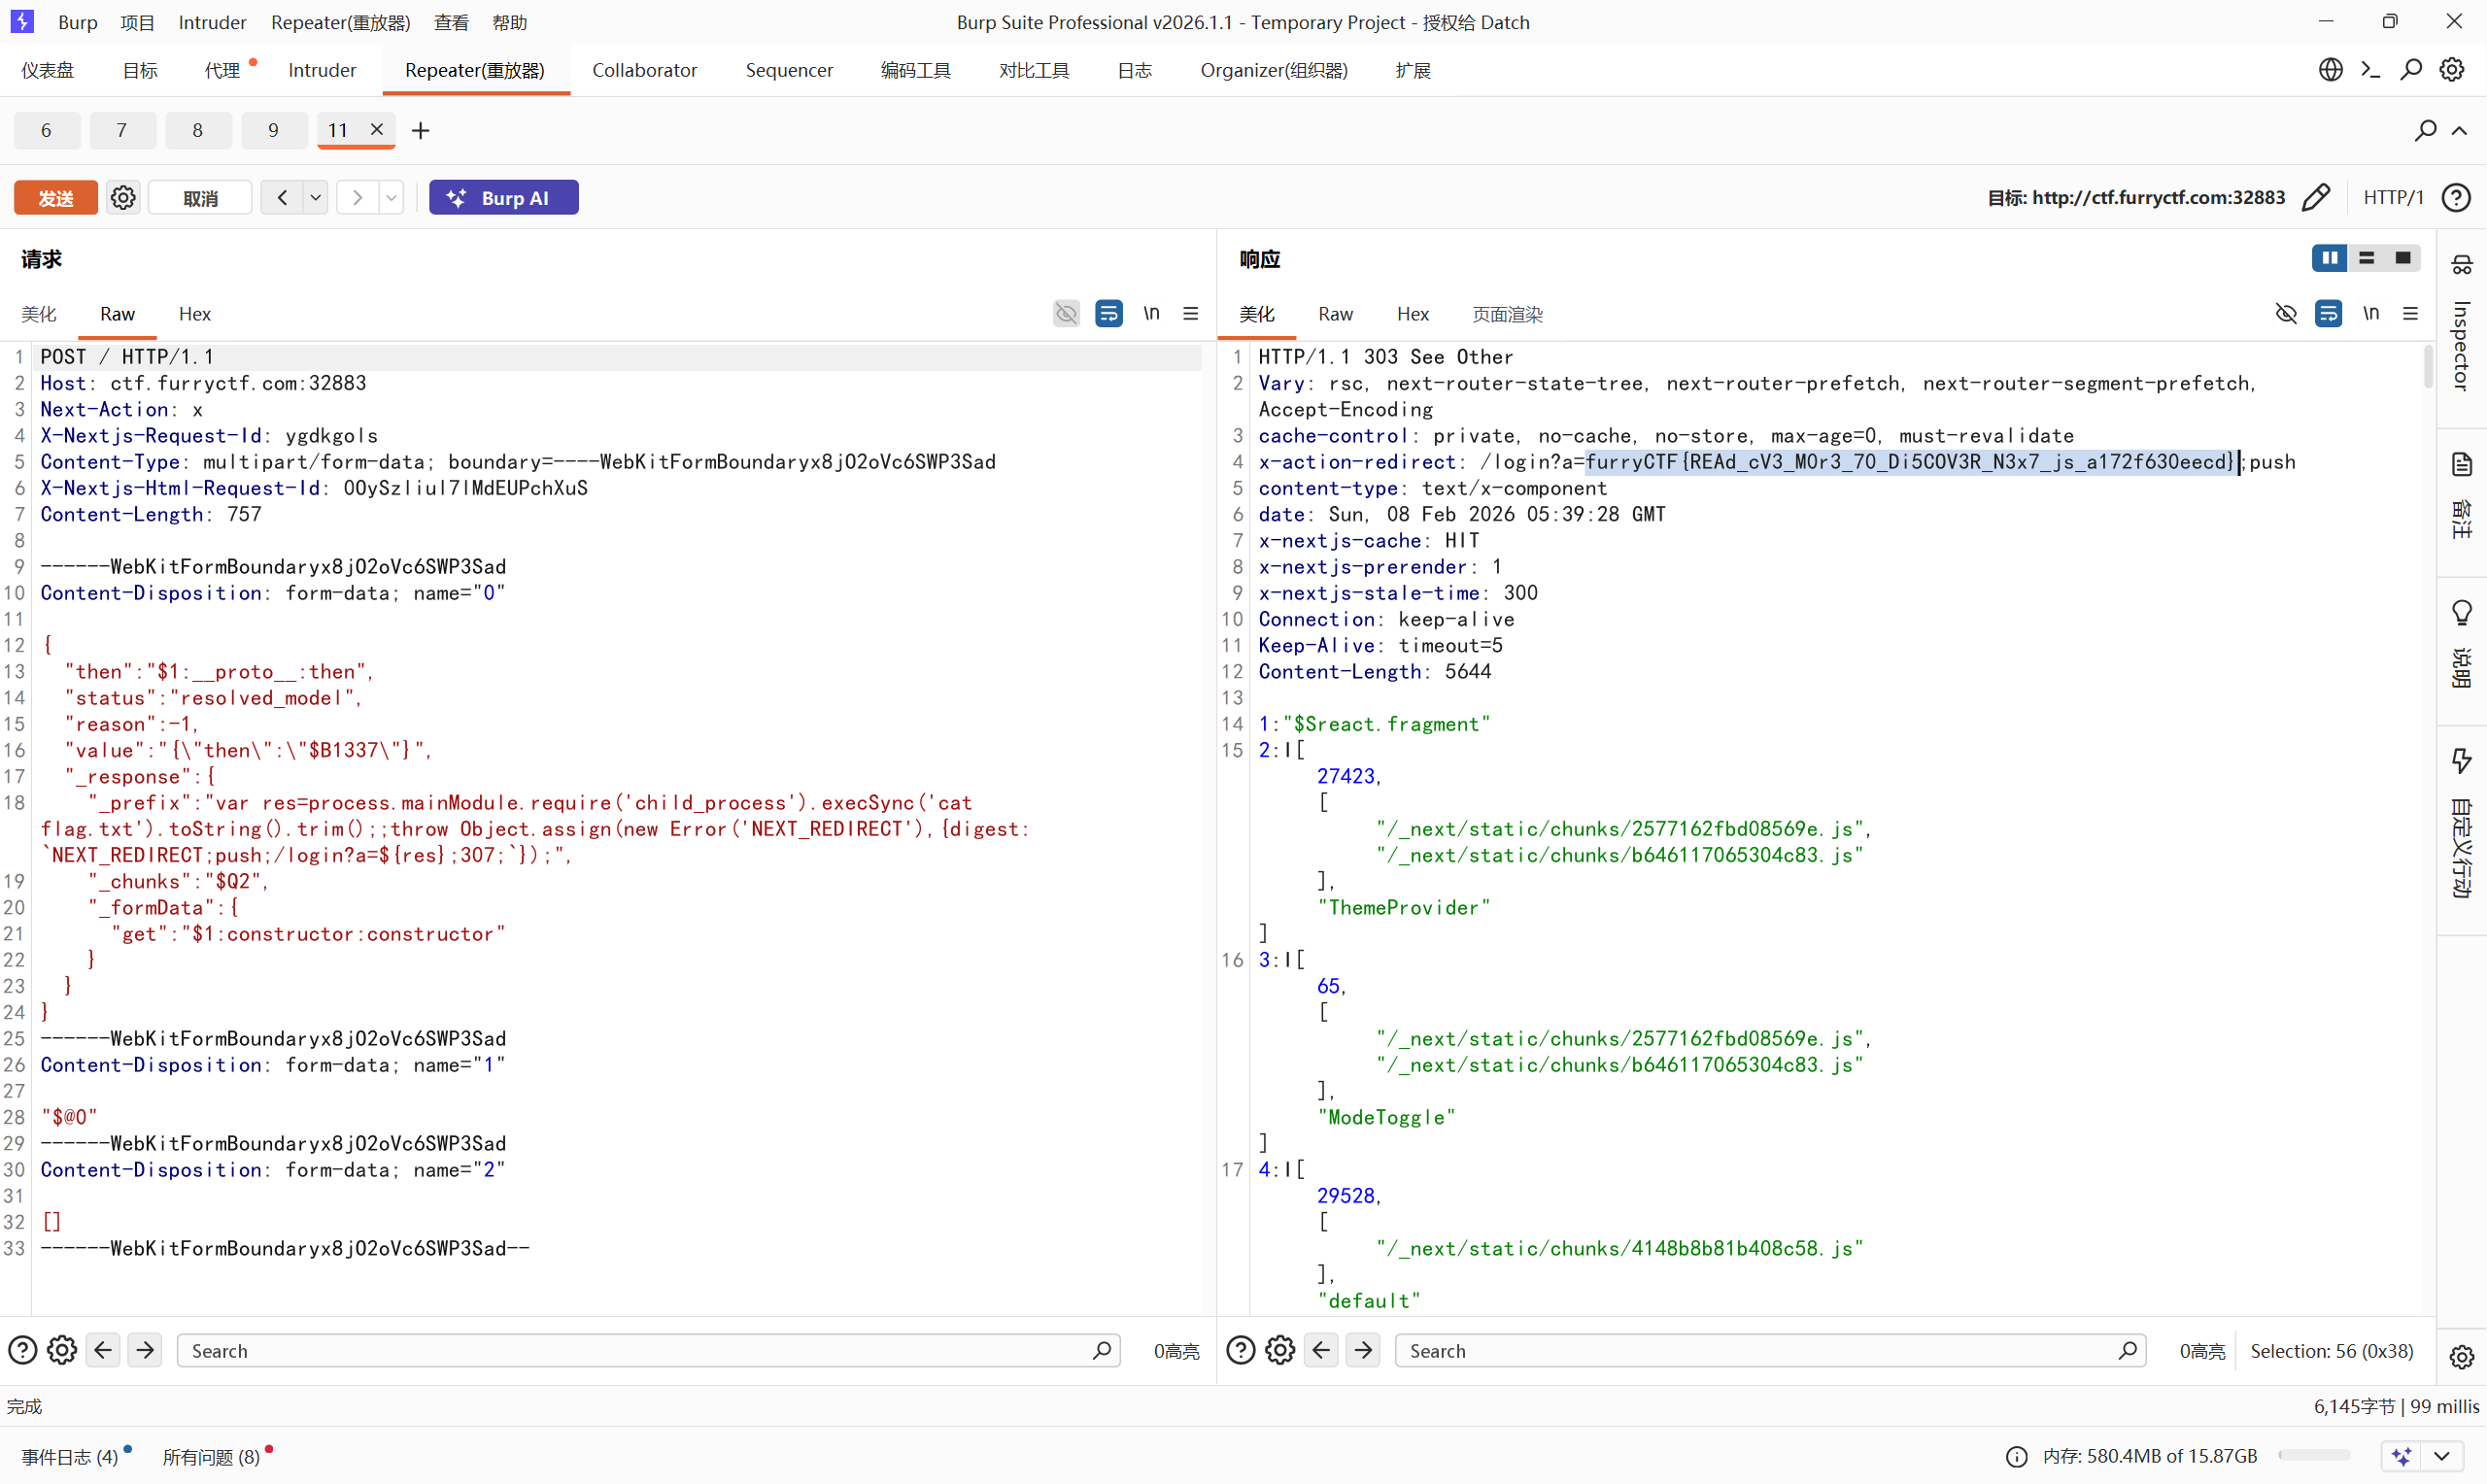Go to next request search match
Viewport: 2487px width, 1484px height.
pyautogui.click(x=145, y=1351)
